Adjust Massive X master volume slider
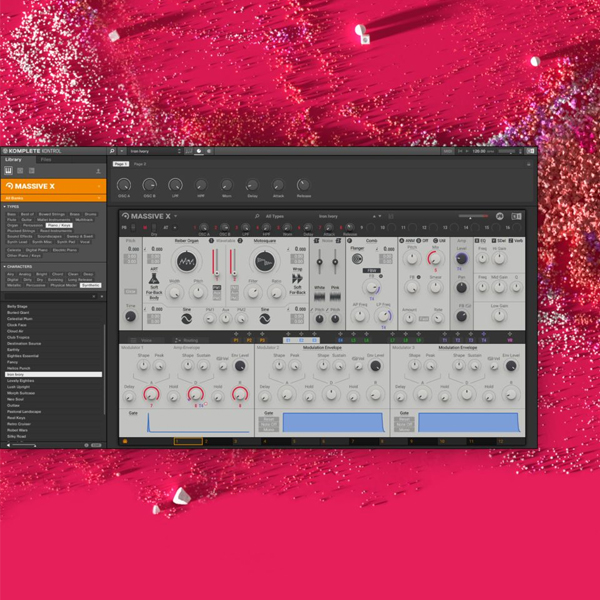Image resolution: width=600 pixels, height=600 pixels. [473, 216]
